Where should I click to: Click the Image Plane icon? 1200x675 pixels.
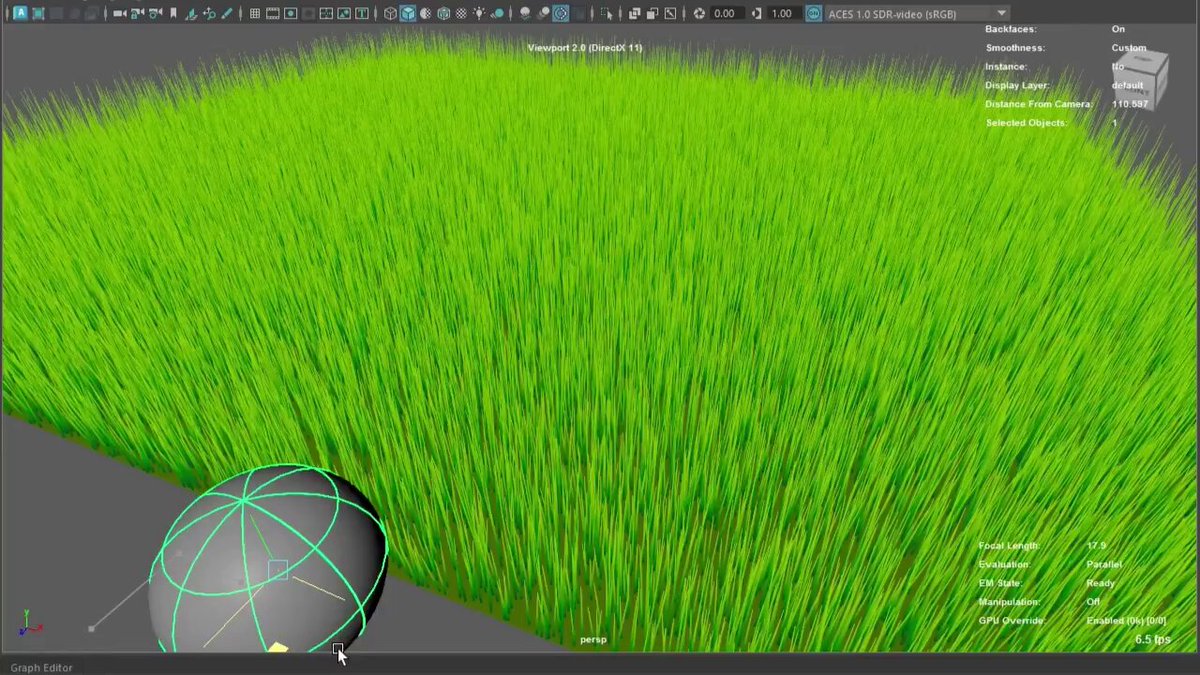click(x=192, y=14)
